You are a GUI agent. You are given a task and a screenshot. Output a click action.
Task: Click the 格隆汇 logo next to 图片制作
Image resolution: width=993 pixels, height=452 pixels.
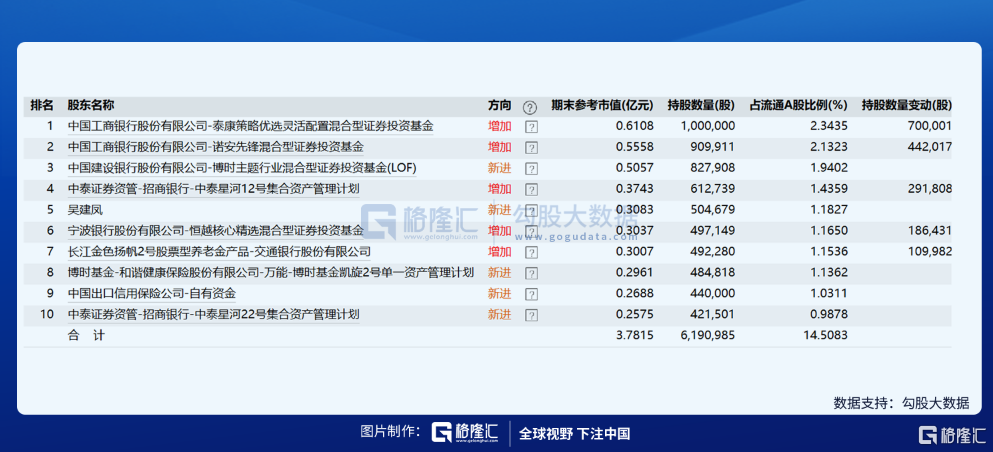465,433
